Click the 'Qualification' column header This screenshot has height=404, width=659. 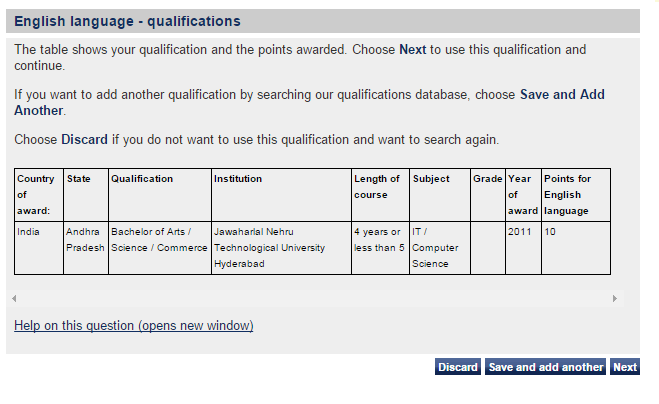tap(142, 180)
